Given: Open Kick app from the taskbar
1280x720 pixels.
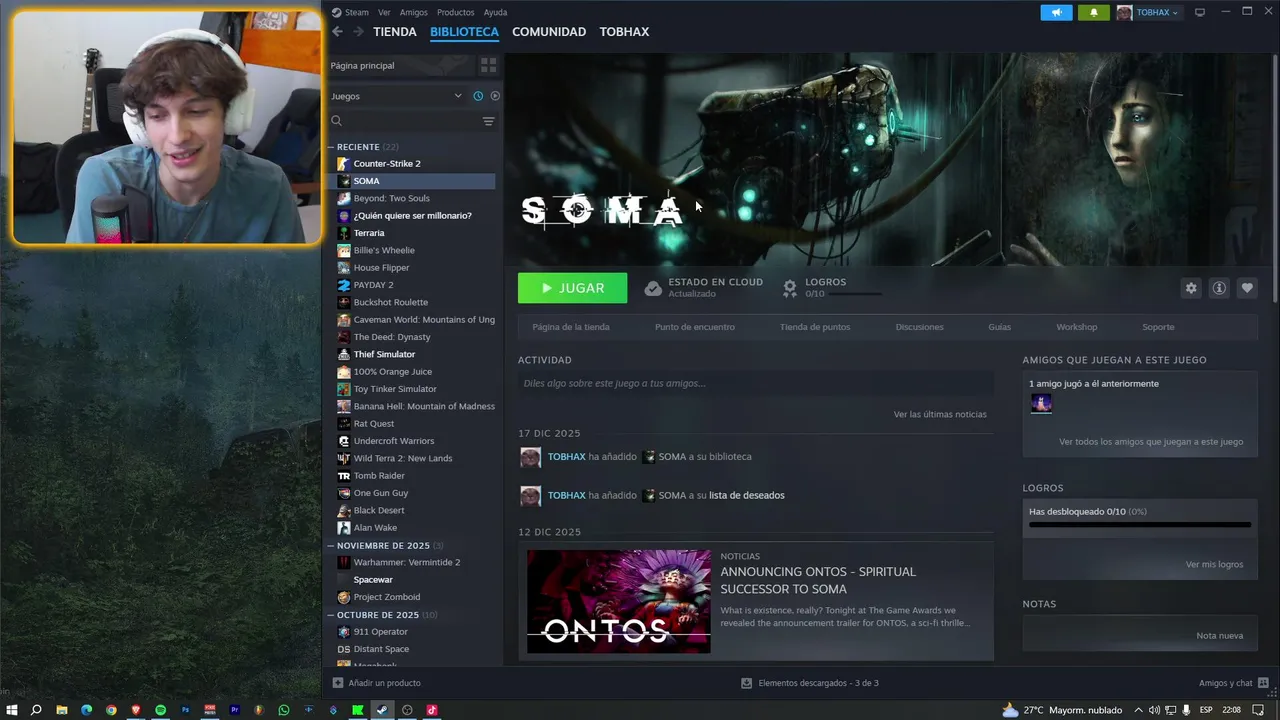Looking at the screenshot, I should click(x=358, y=710).
